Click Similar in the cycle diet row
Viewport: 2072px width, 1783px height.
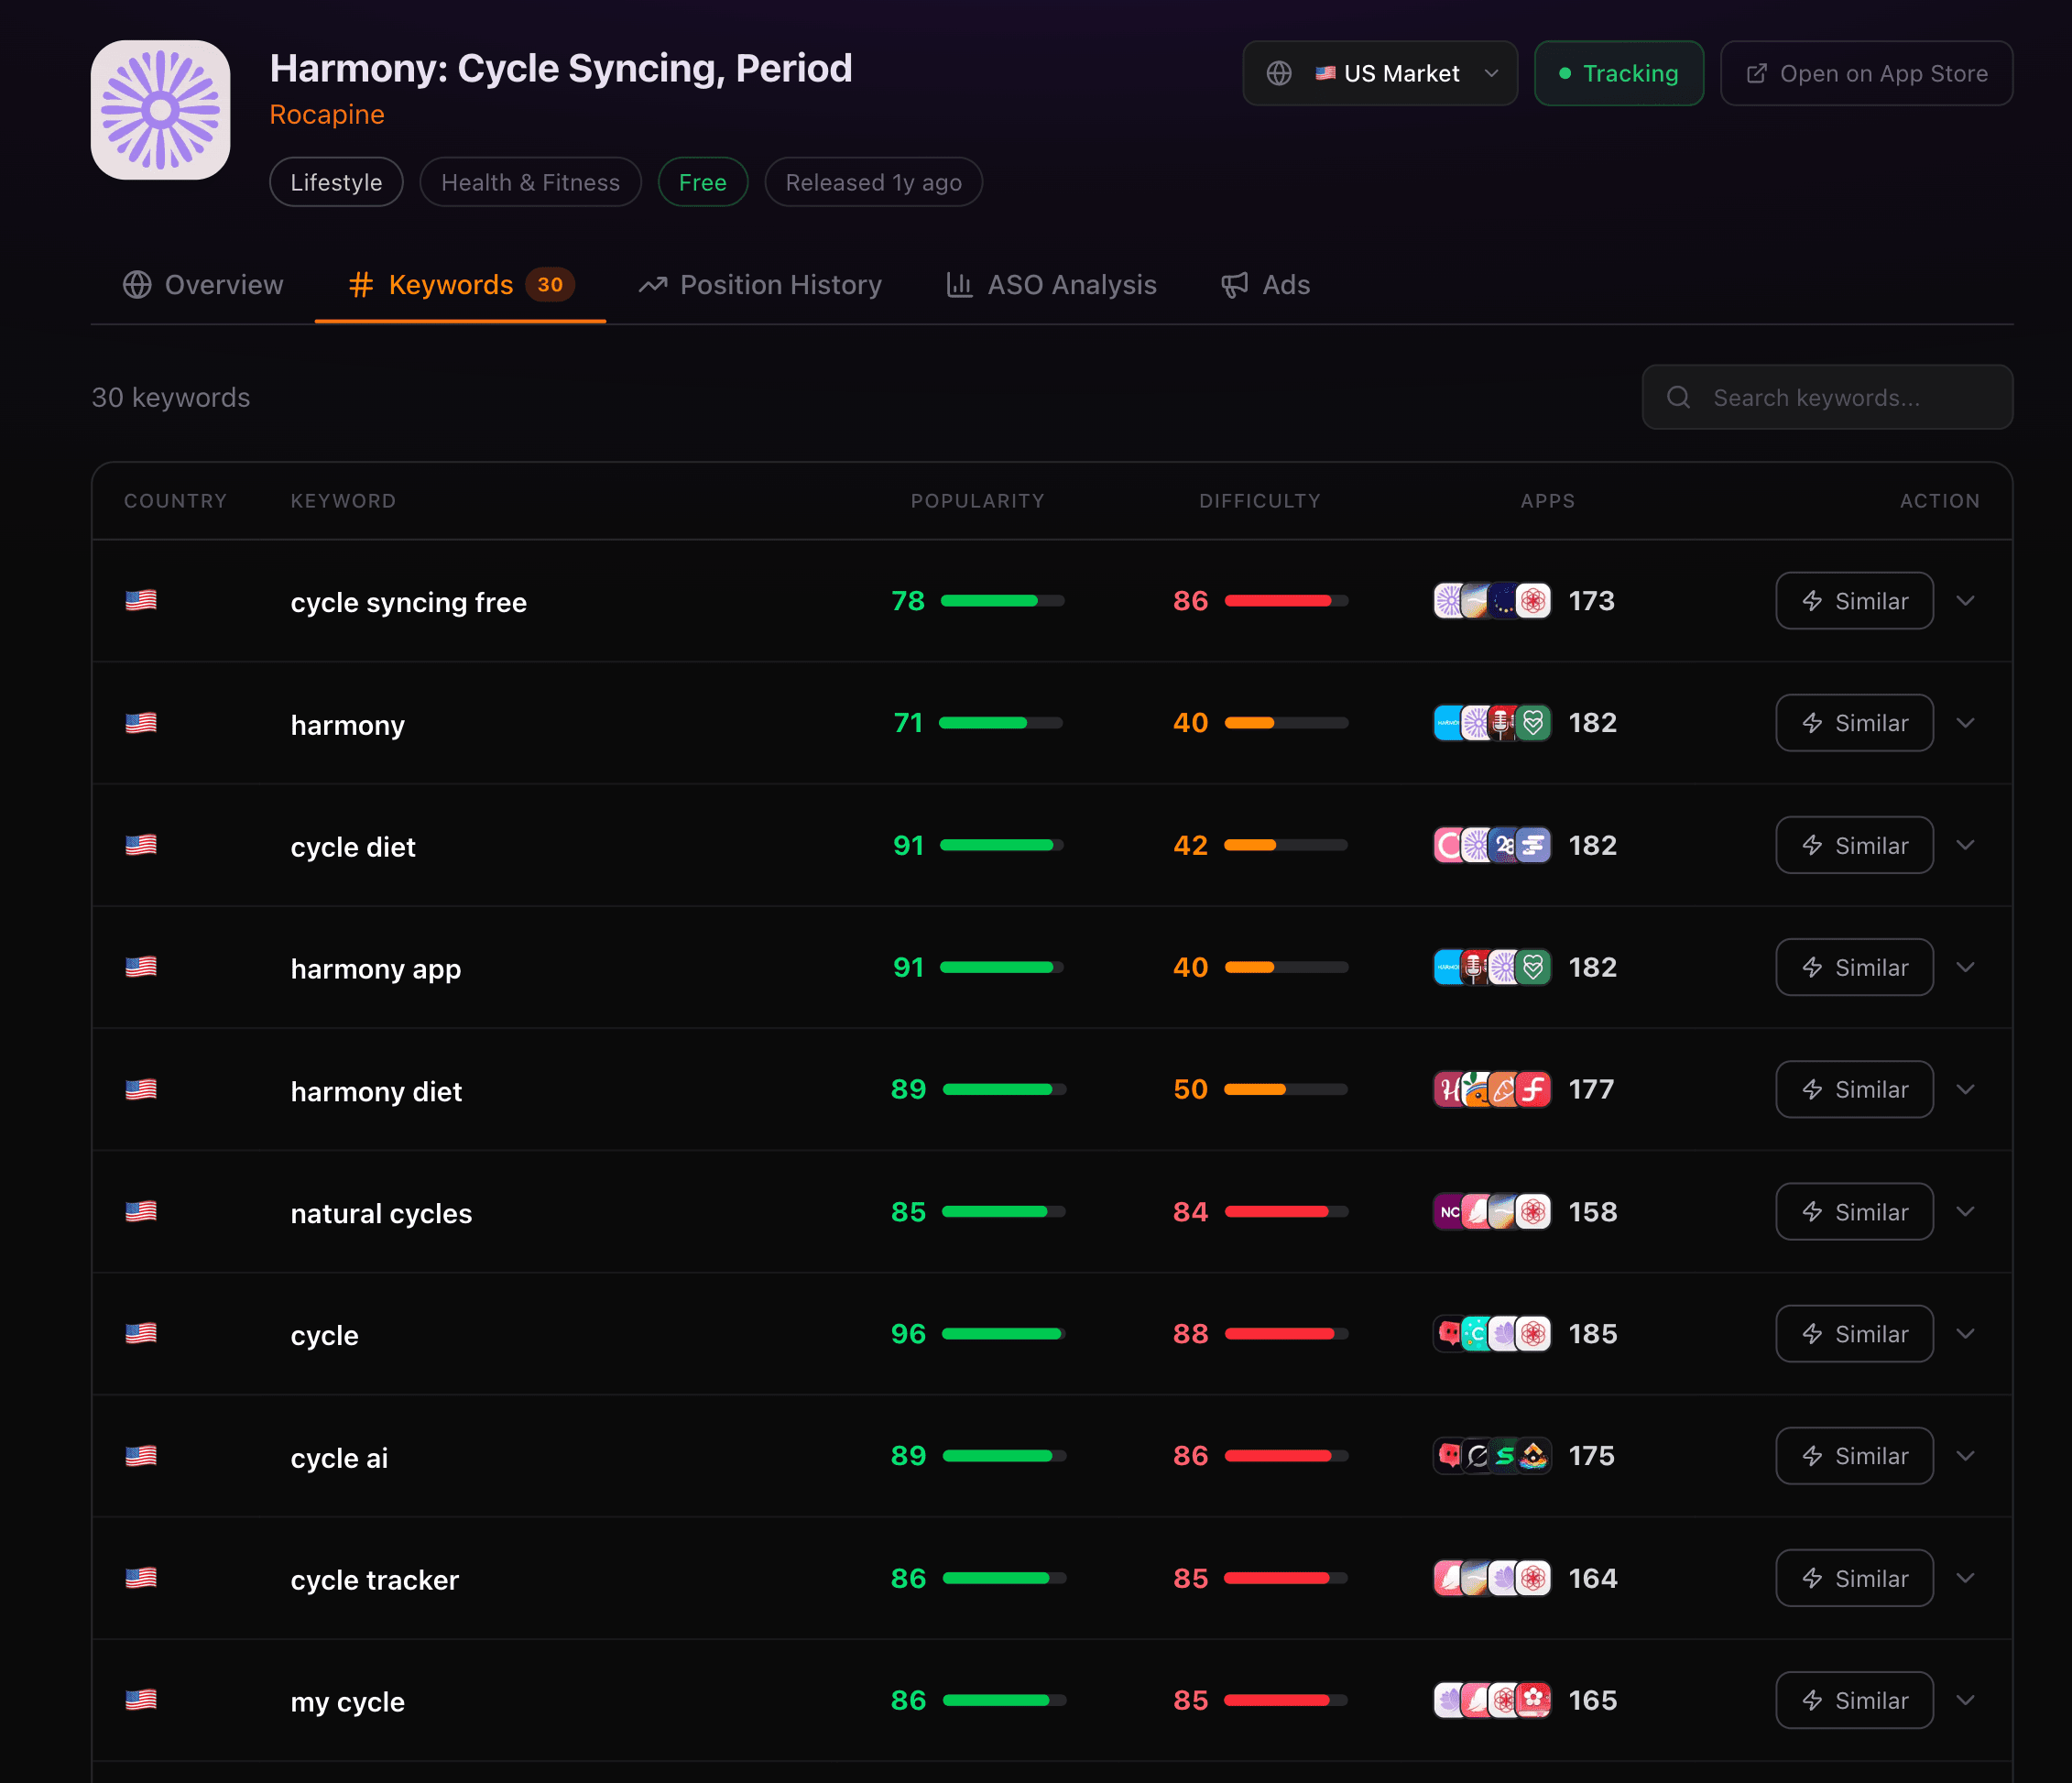(1854, 845)
